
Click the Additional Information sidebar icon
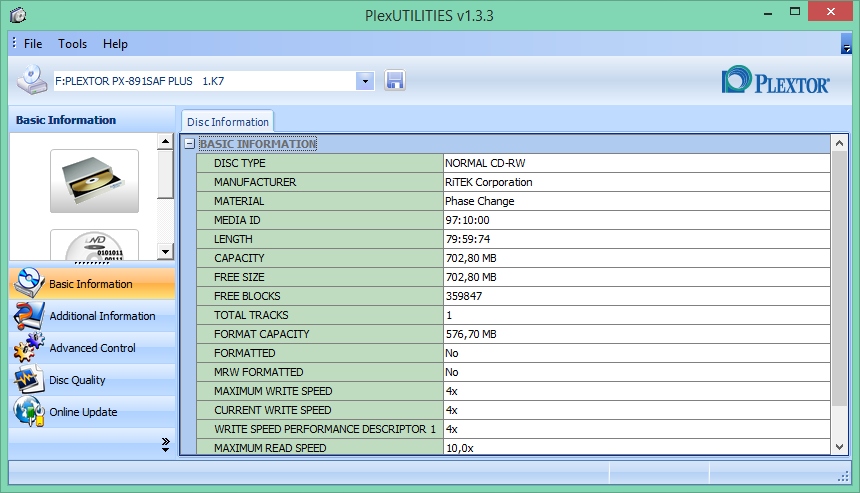click(x=28, y=316)
